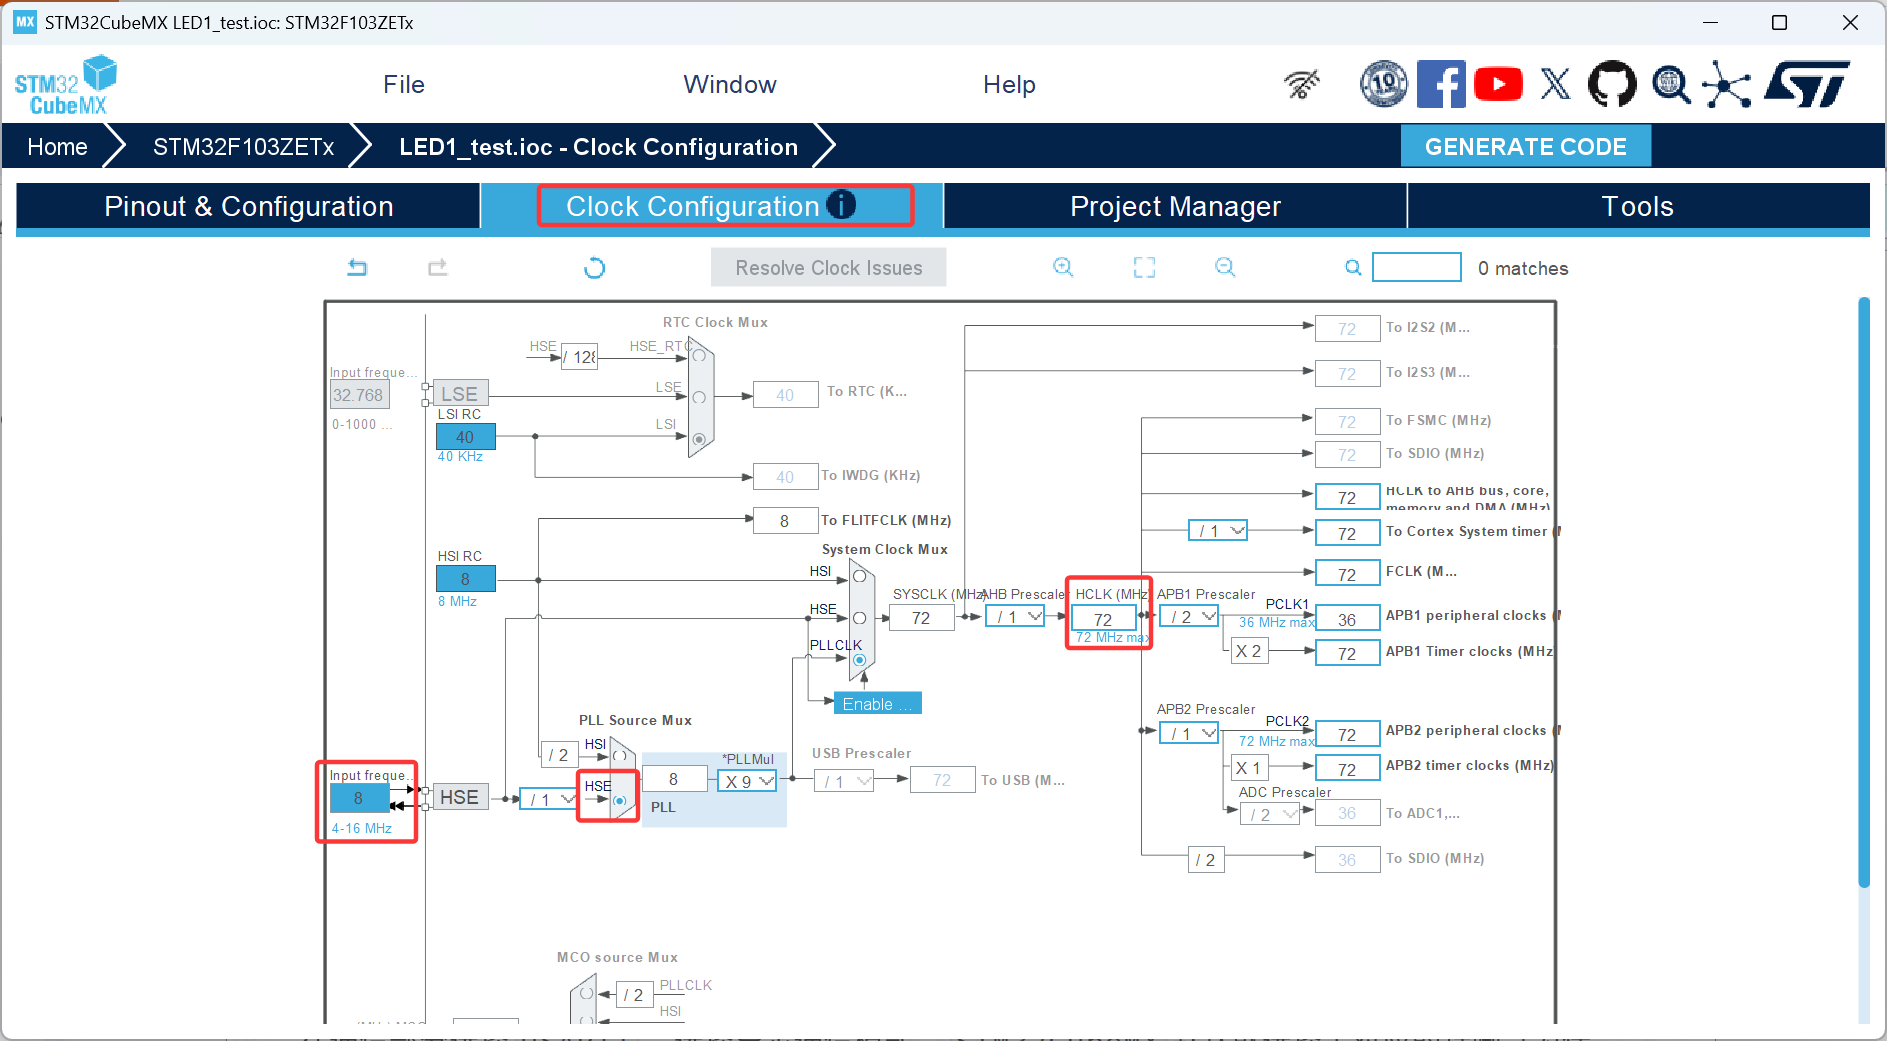Open the Window menu
The image size is (1887, 1041).
tap(730, 85)
